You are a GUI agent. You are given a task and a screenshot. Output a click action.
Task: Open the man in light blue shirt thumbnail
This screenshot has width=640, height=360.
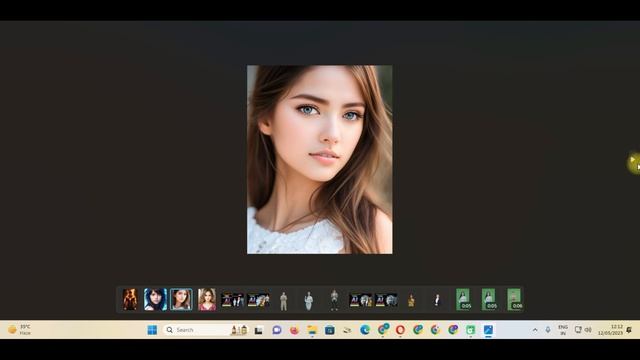[x=309, y=300]
